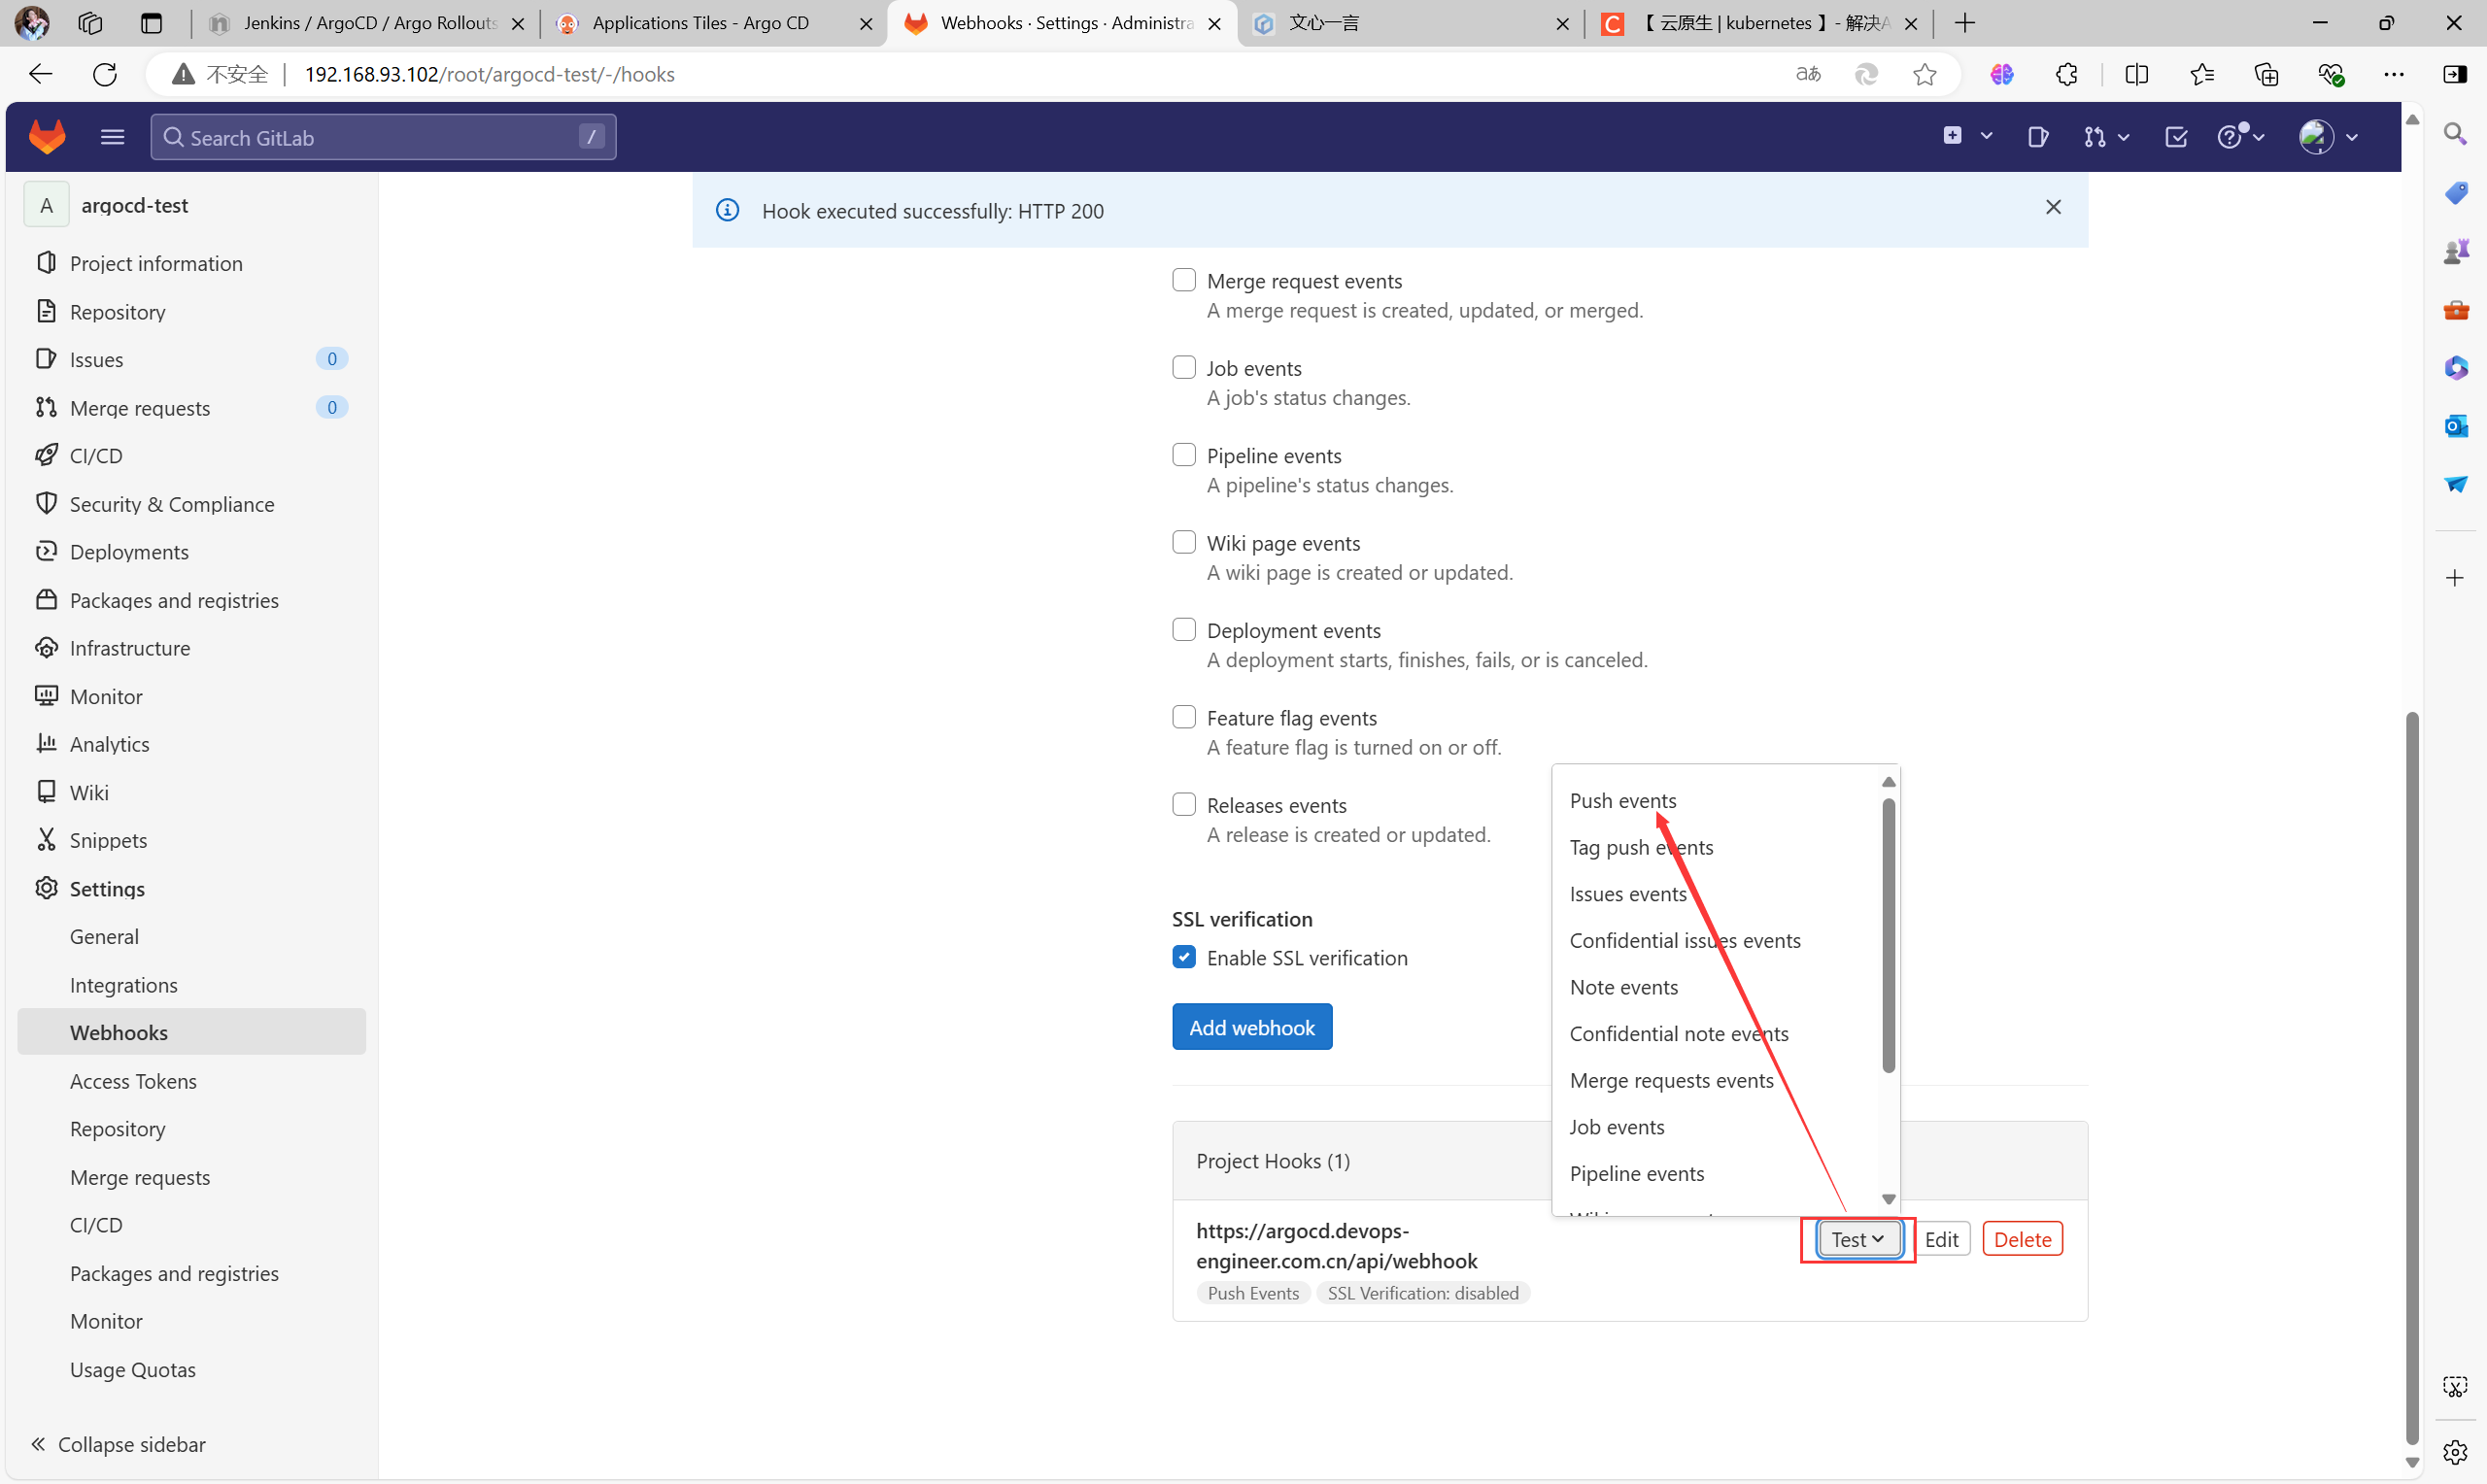Focus the Search GitLab field

[383, 137]
